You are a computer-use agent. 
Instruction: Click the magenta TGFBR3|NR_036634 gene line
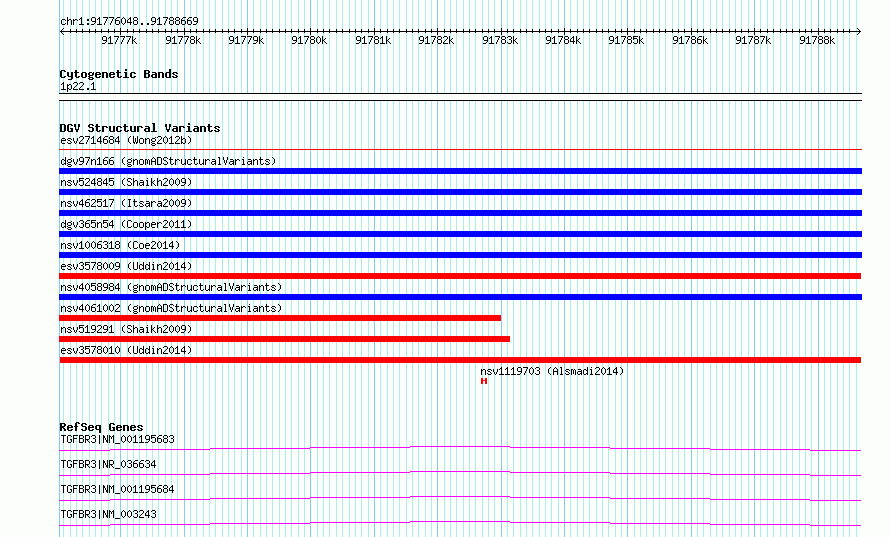click(460, 473)
